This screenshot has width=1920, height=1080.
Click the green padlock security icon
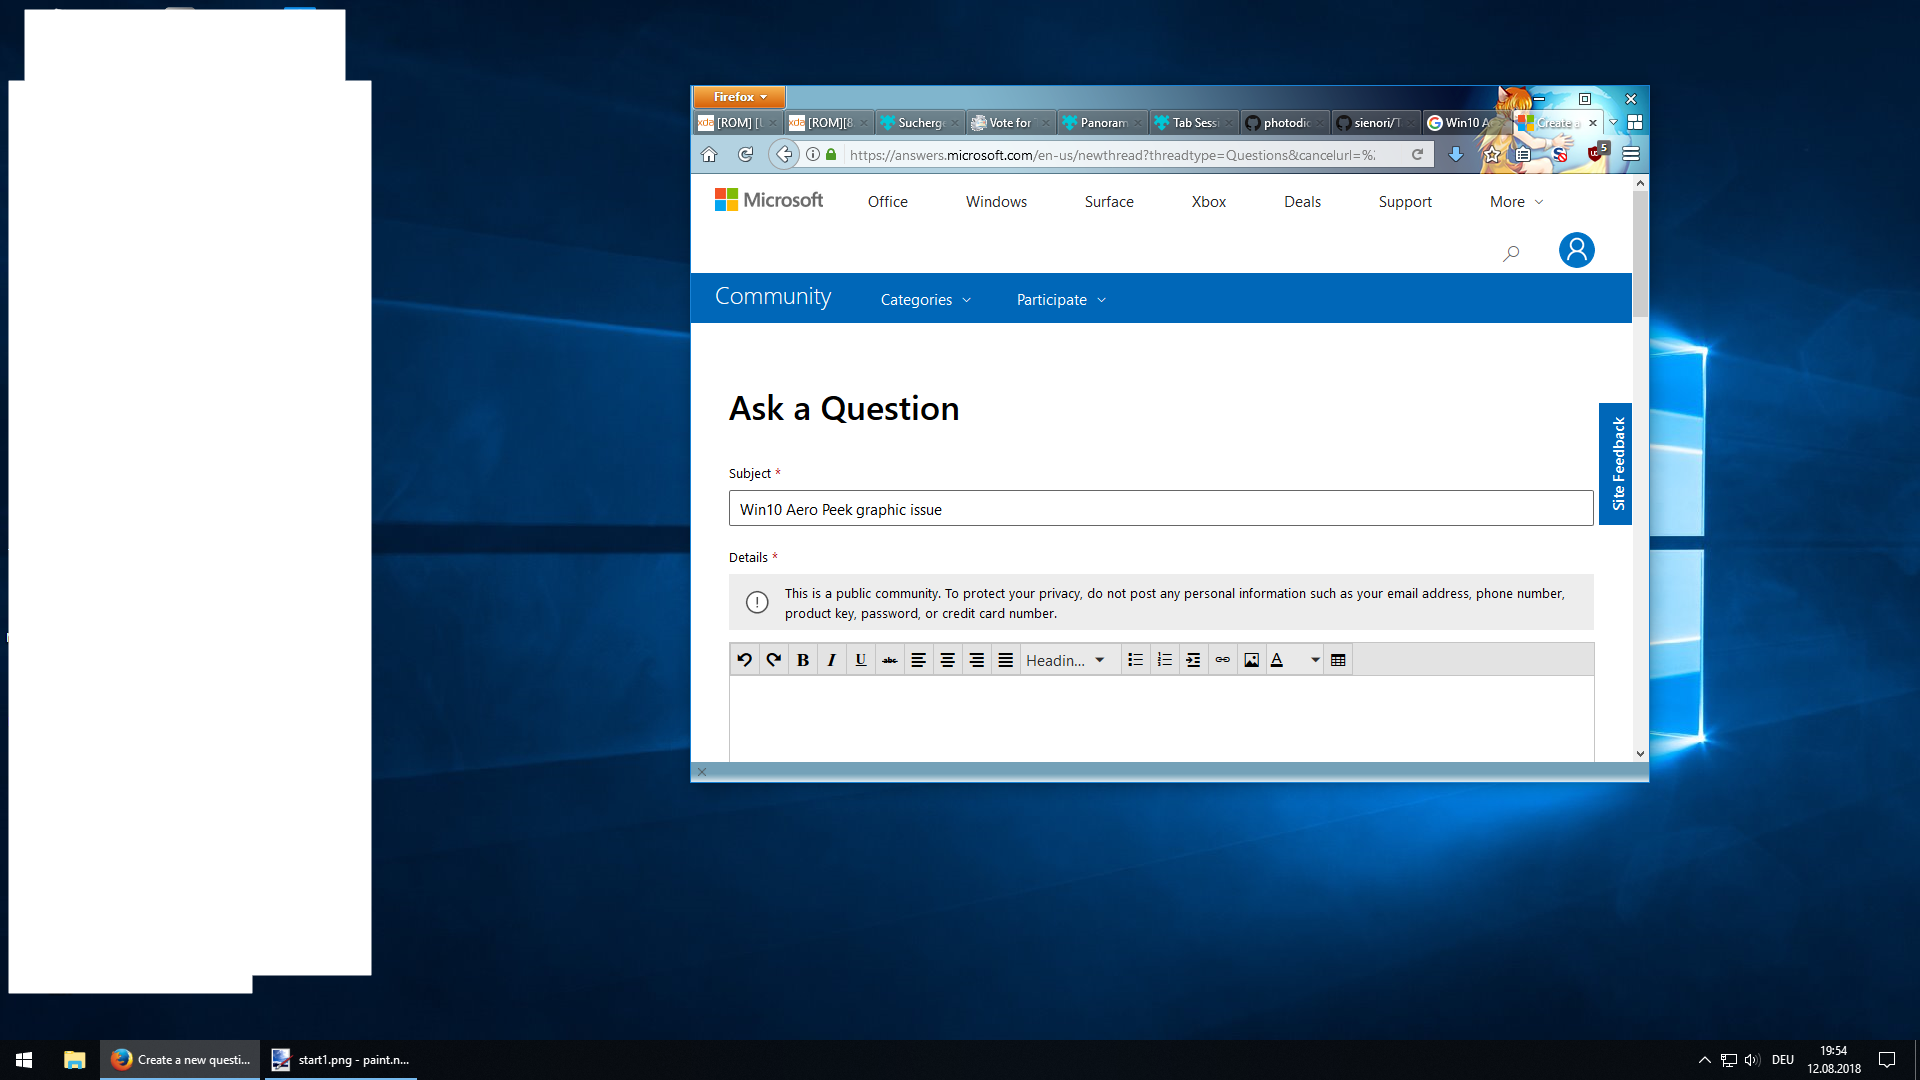click(831, 154)
